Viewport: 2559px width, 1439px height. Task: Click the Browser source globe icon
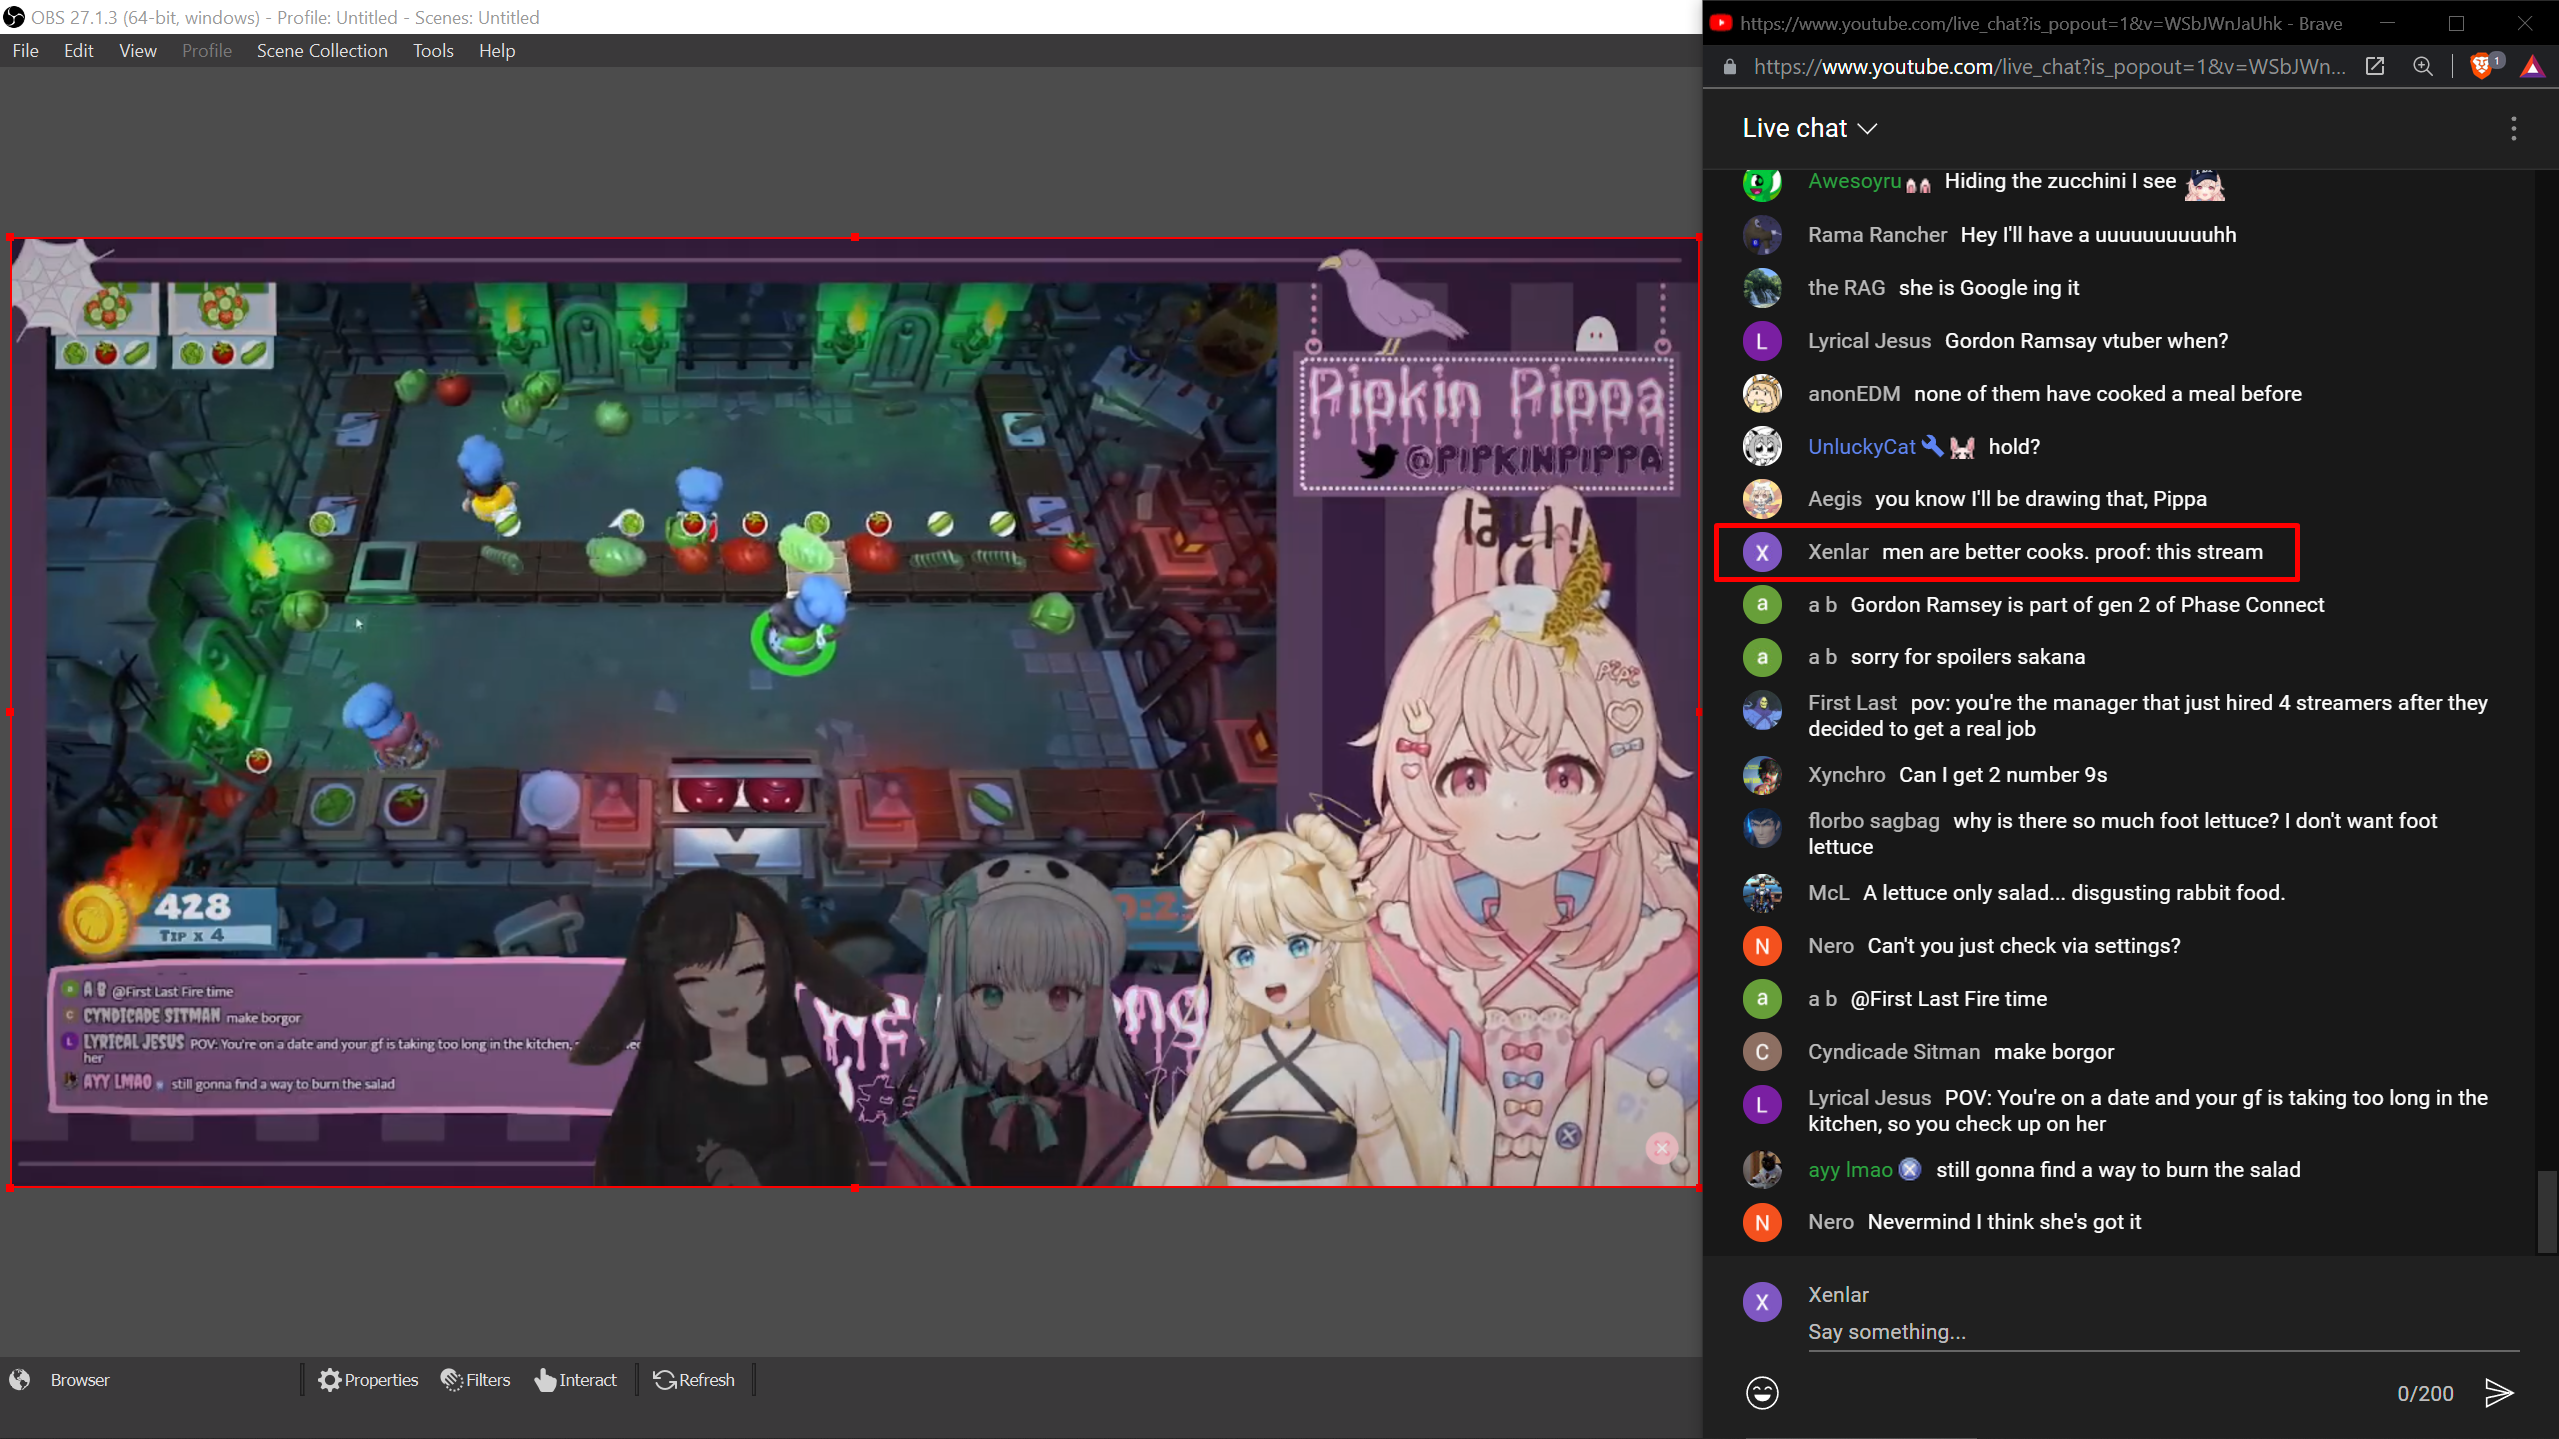click(x=20, y=1380)
